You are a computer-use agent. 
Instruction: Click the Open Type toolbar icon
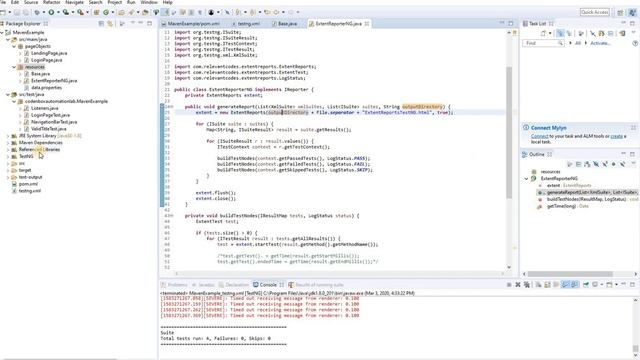pyautogui.click(x=121, y=12)
